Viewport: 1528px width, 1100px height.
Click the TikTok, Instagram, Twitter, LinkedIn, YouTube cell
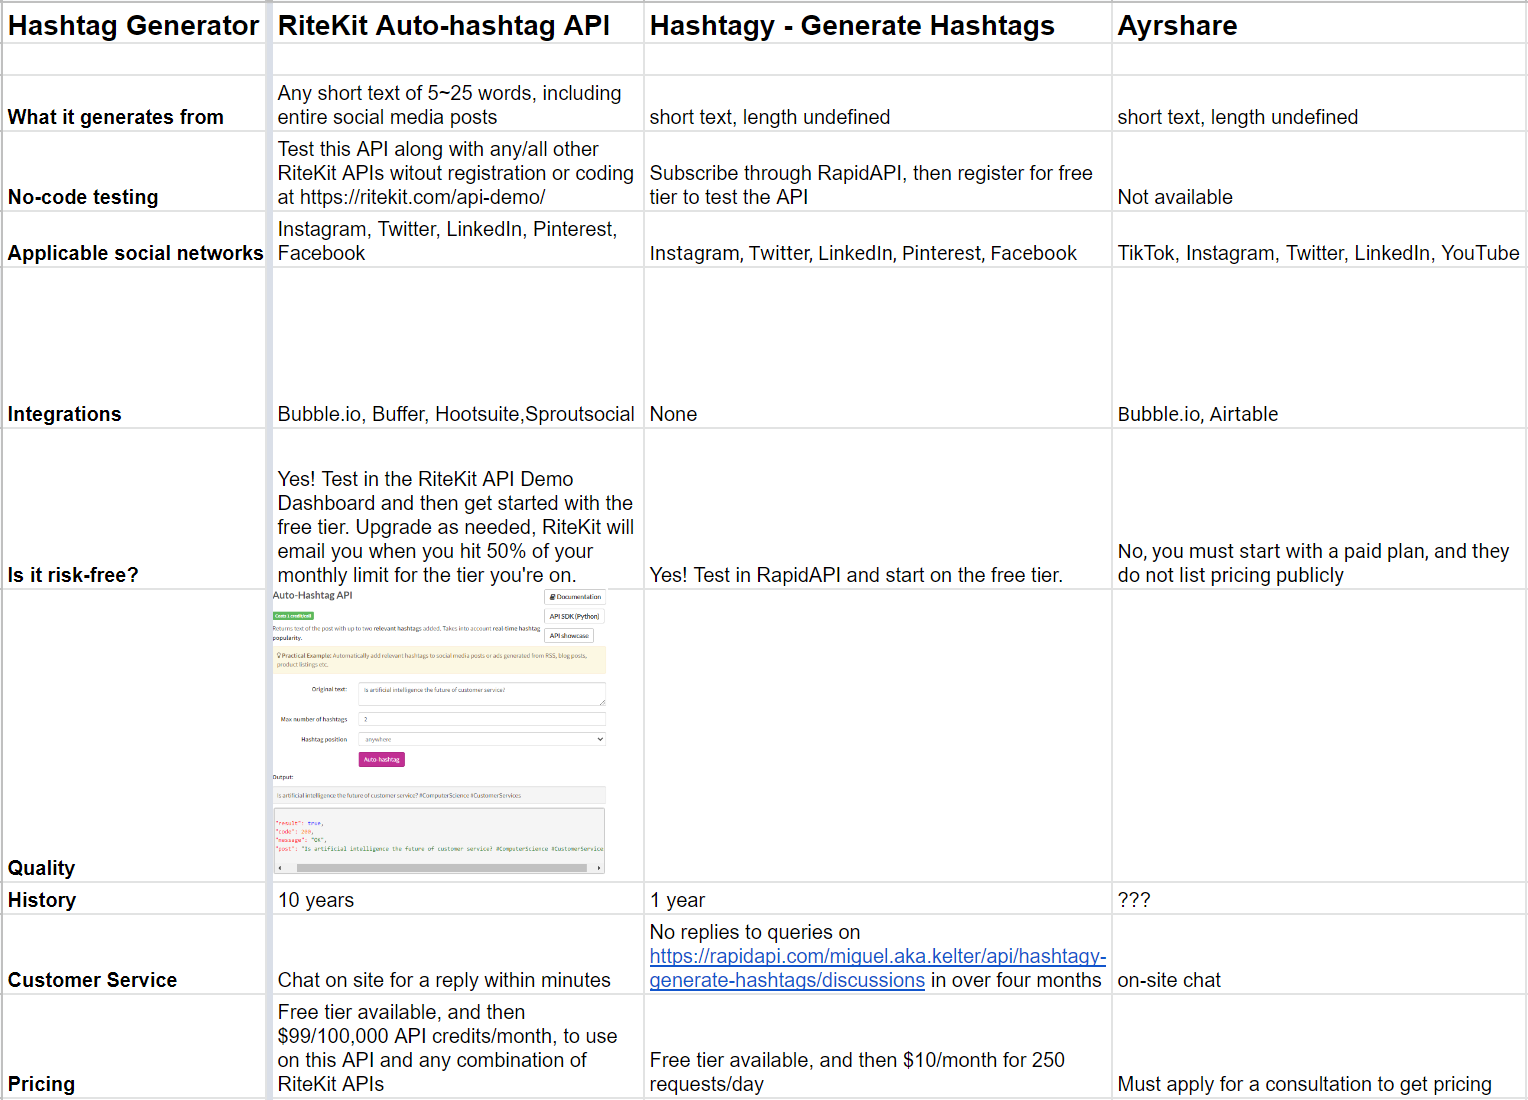coord(1319,240)
